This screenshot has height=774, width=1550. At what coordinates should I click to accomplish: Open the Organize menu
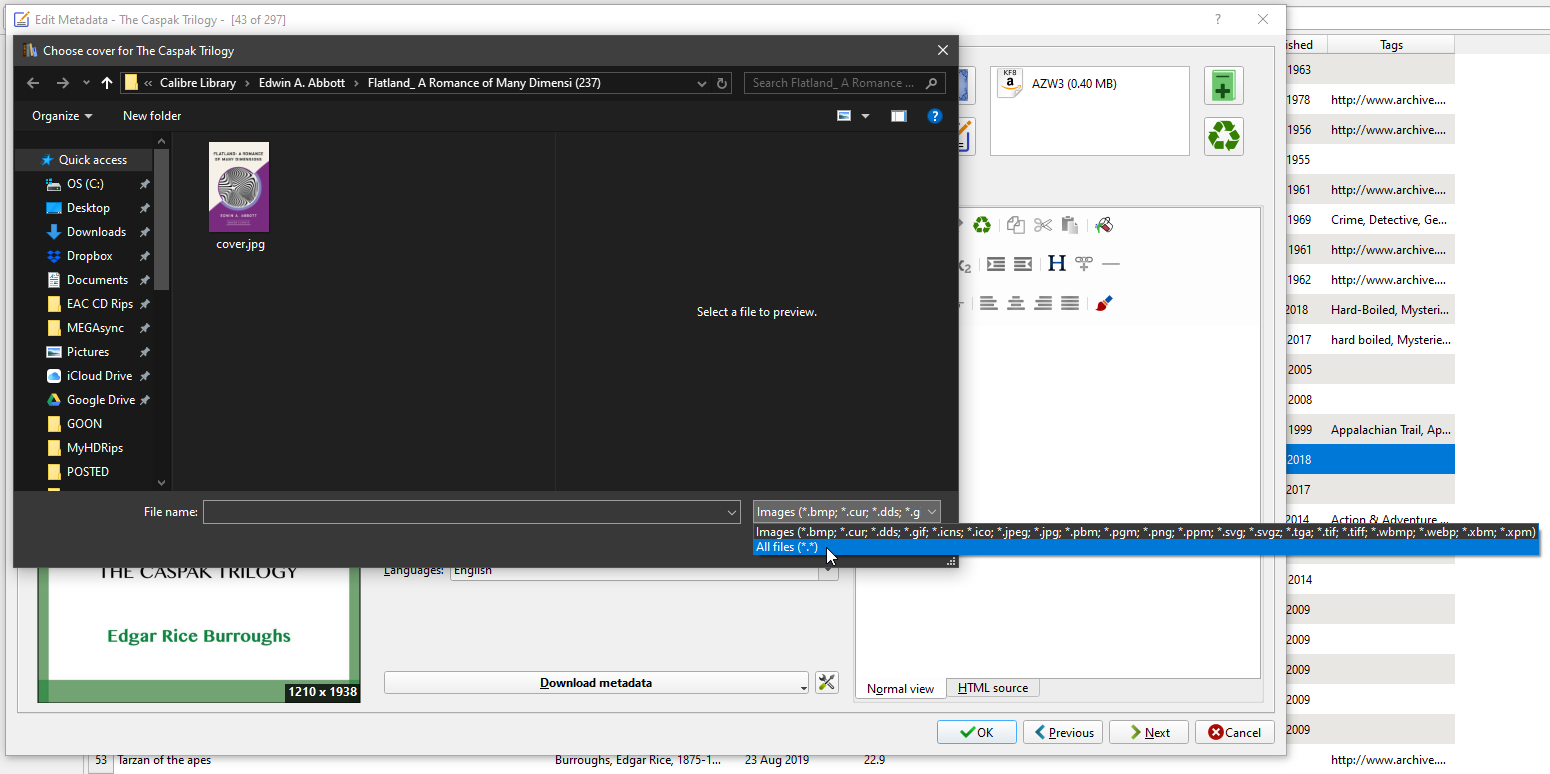(x=62, y=116)
